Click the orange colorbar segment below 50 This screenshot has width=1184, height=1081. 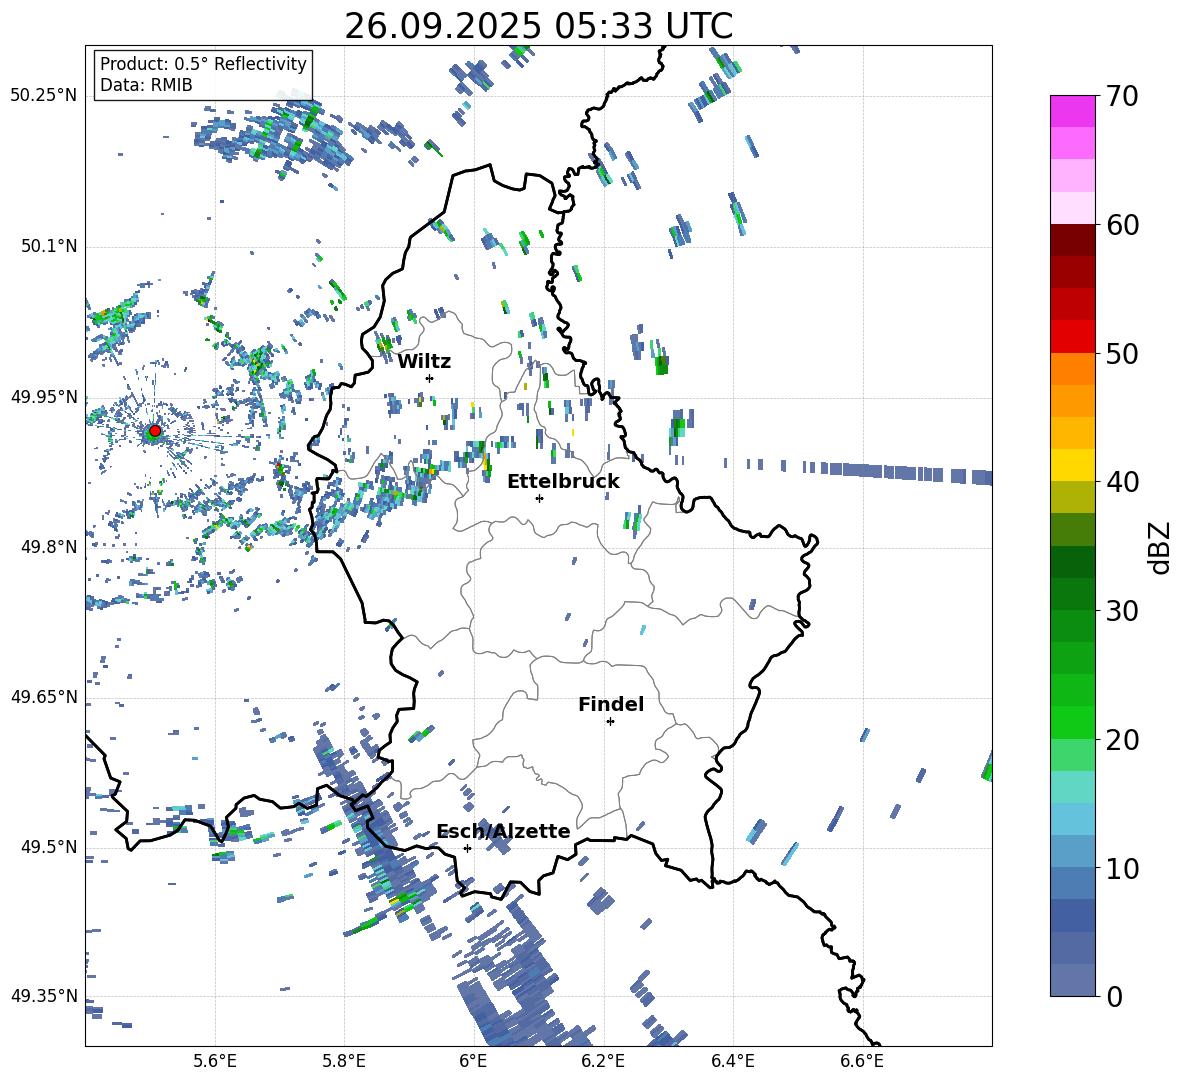[1073, 369]
